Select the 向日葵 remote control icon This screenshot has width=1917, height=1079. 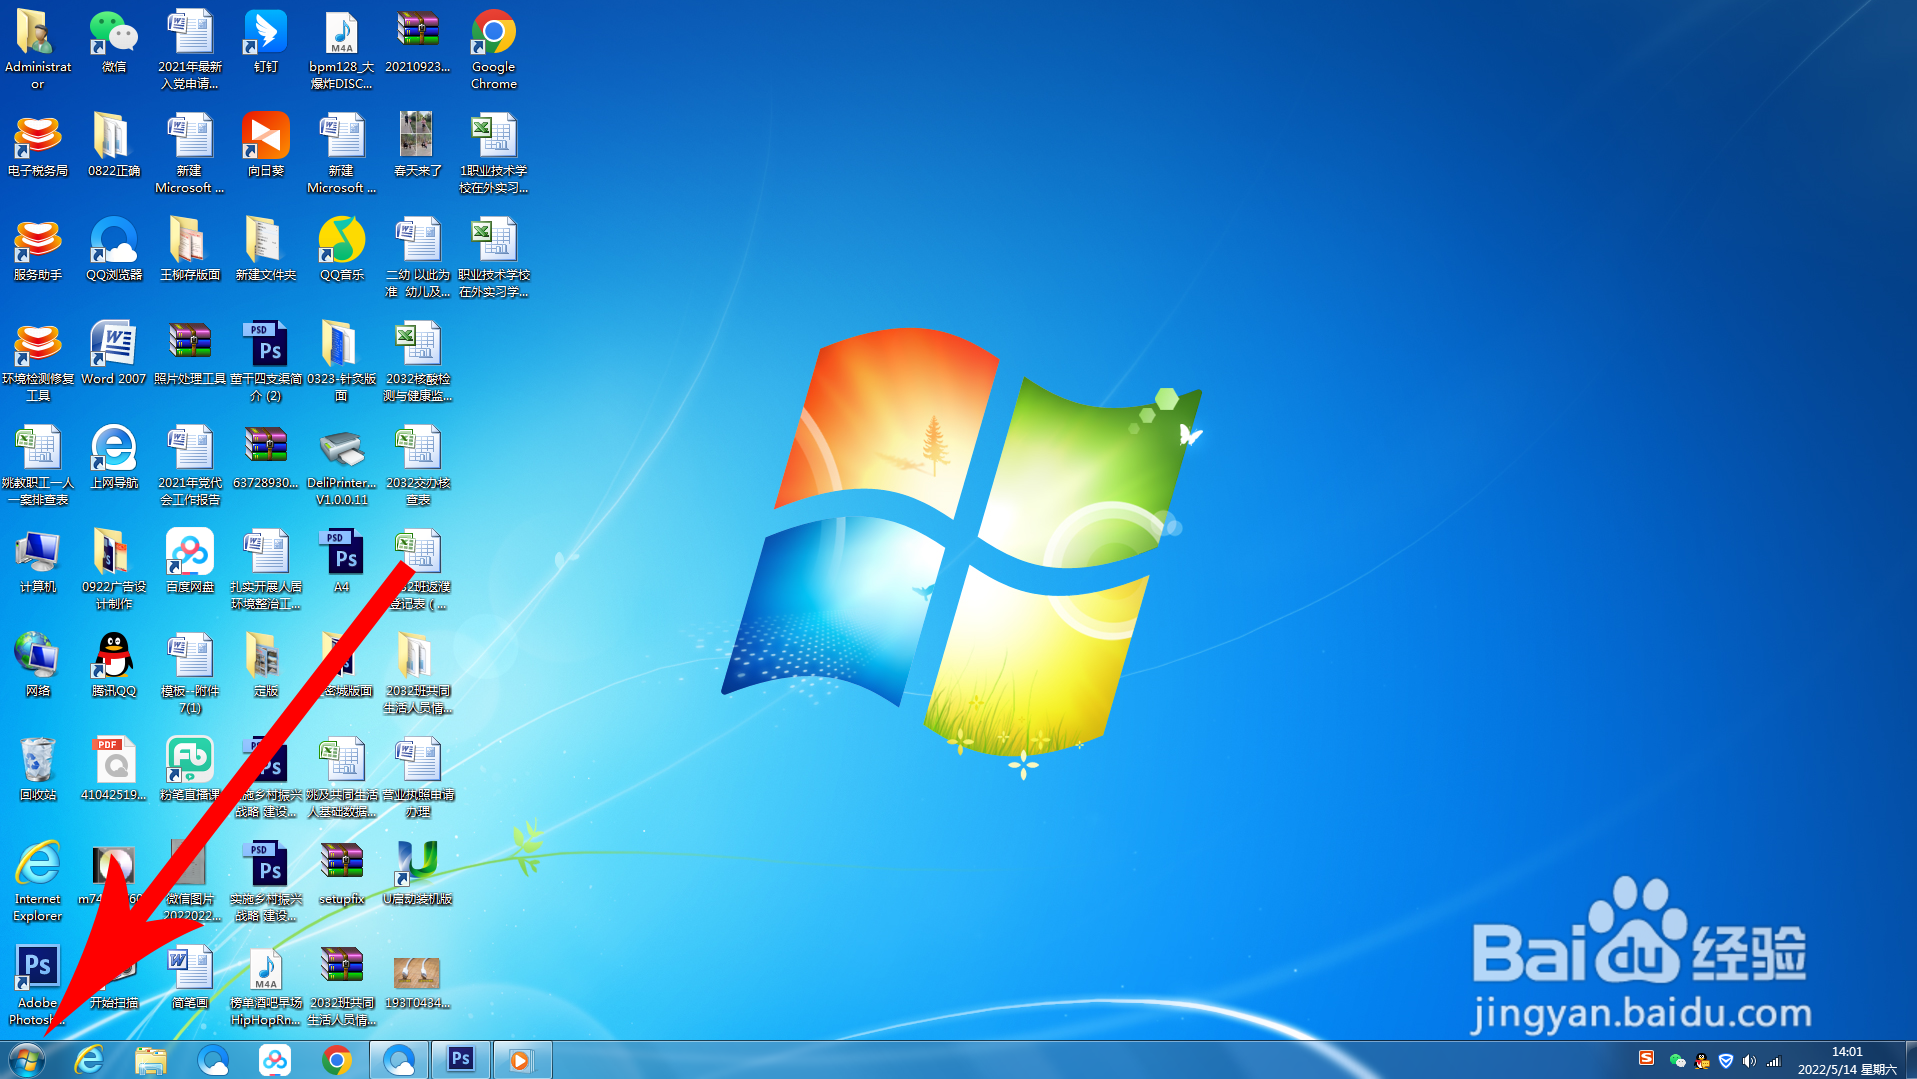[x=266, y=146]
